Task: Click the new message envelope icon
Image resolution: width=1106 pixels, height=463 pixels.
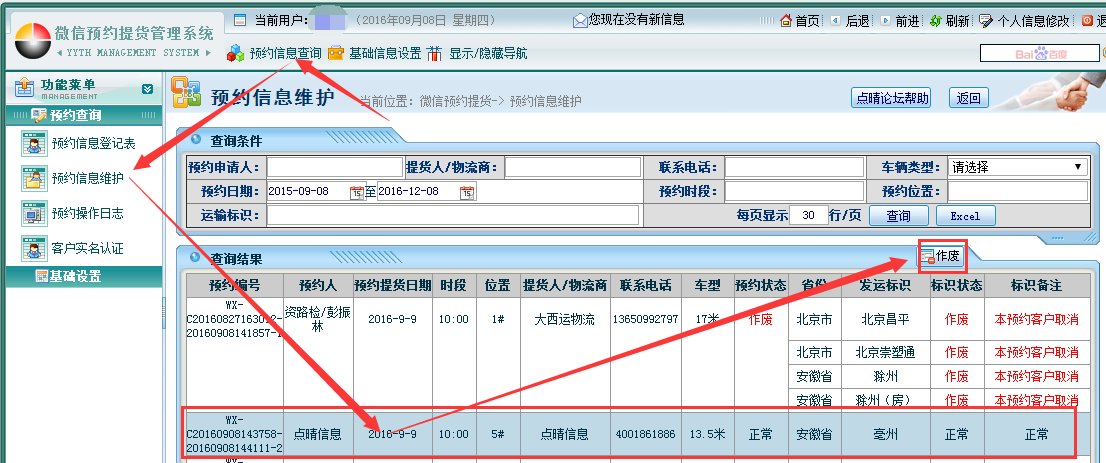Action: click(x=580, y=20)
